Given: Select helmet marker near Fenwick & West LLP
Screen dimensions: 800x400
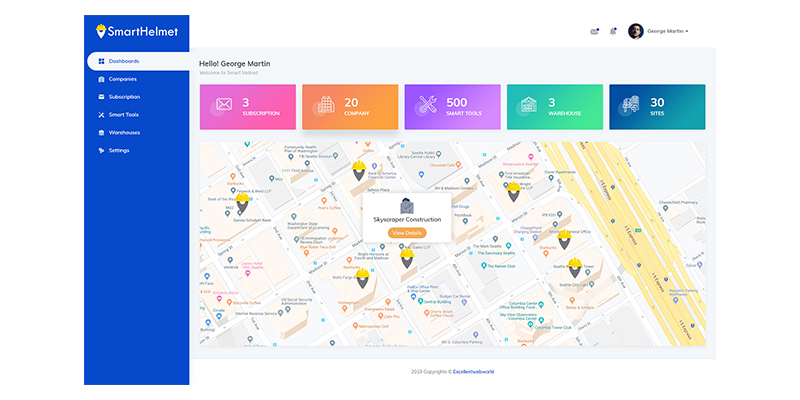Looking at the screenshot, I should (242, 203).
